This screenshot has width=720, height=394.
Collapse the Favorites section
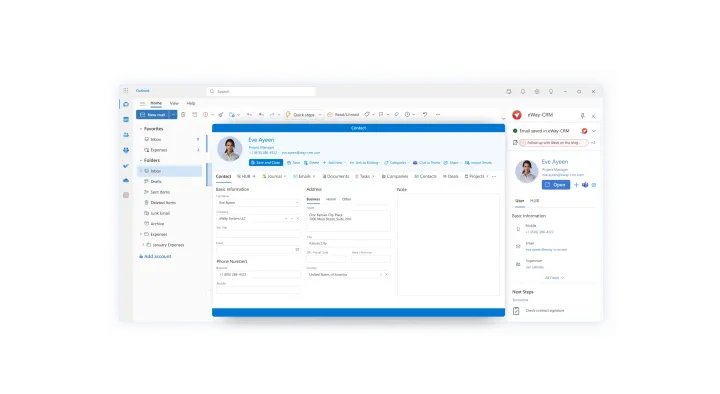tap(141, 129)
